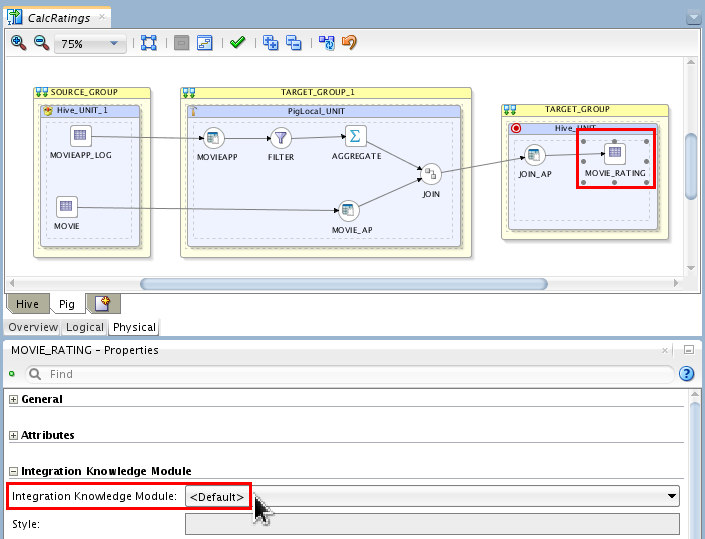The height and width of the screenshot is (539, 705).
Task: Click the gray collapse node toolbar icon
Action: click(x=182, y=43)
